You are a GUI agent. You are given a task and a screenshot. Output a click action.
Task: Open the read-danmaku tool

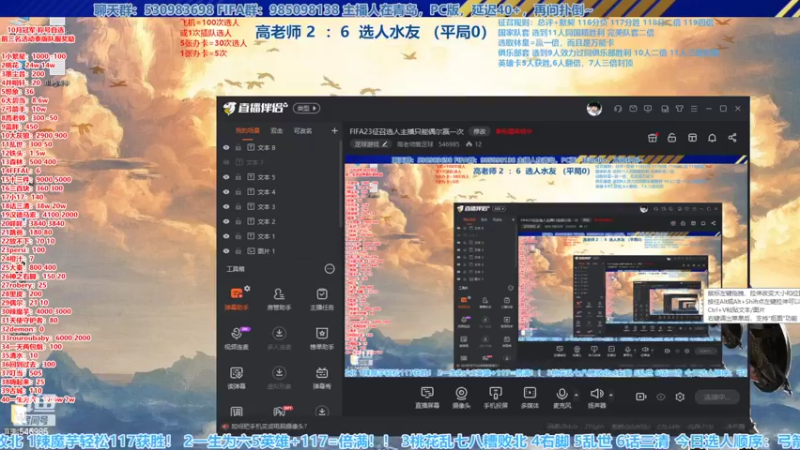[236, 378]
